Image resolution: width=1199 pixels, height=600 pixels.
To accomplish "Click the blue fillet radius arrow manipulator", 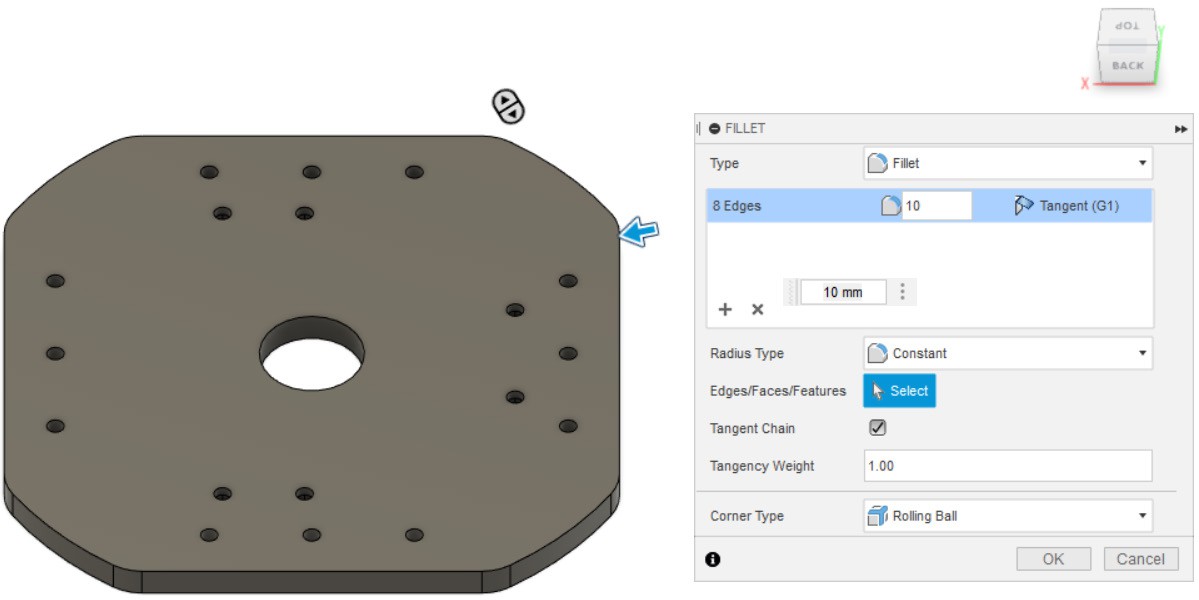I will (x=639, y=233).
